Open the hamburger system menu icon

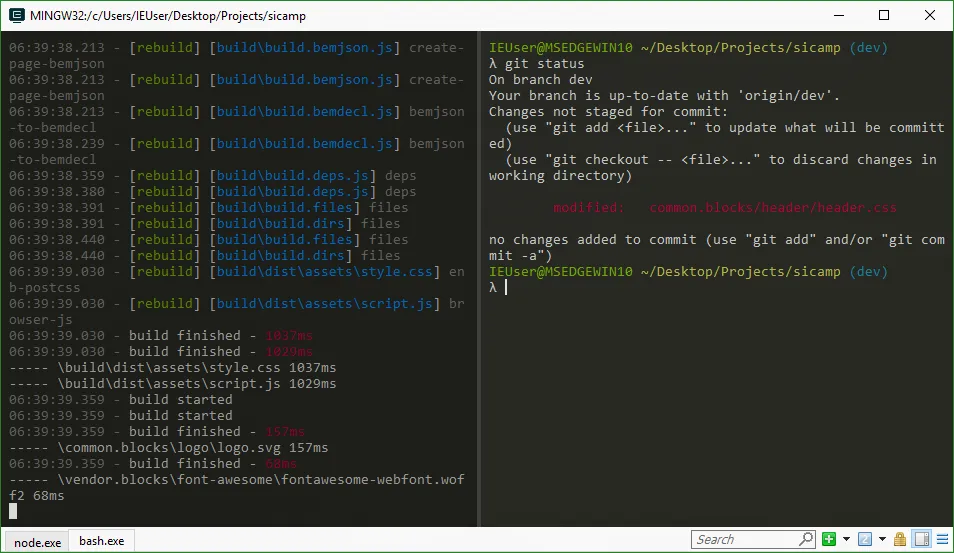click(941, 540)
